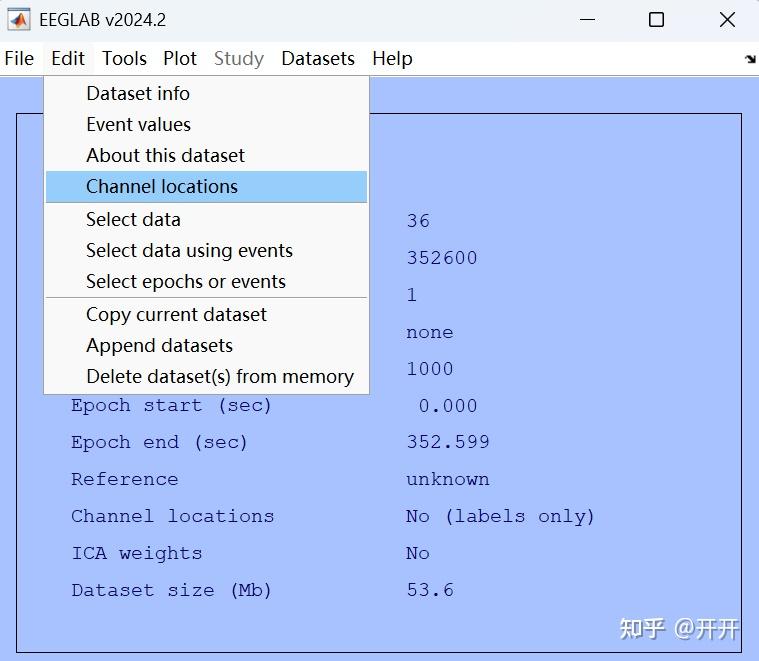The image size is (759, 661).
Task: Choose Dataset info from Edit menu
Action: pos(207,93)
